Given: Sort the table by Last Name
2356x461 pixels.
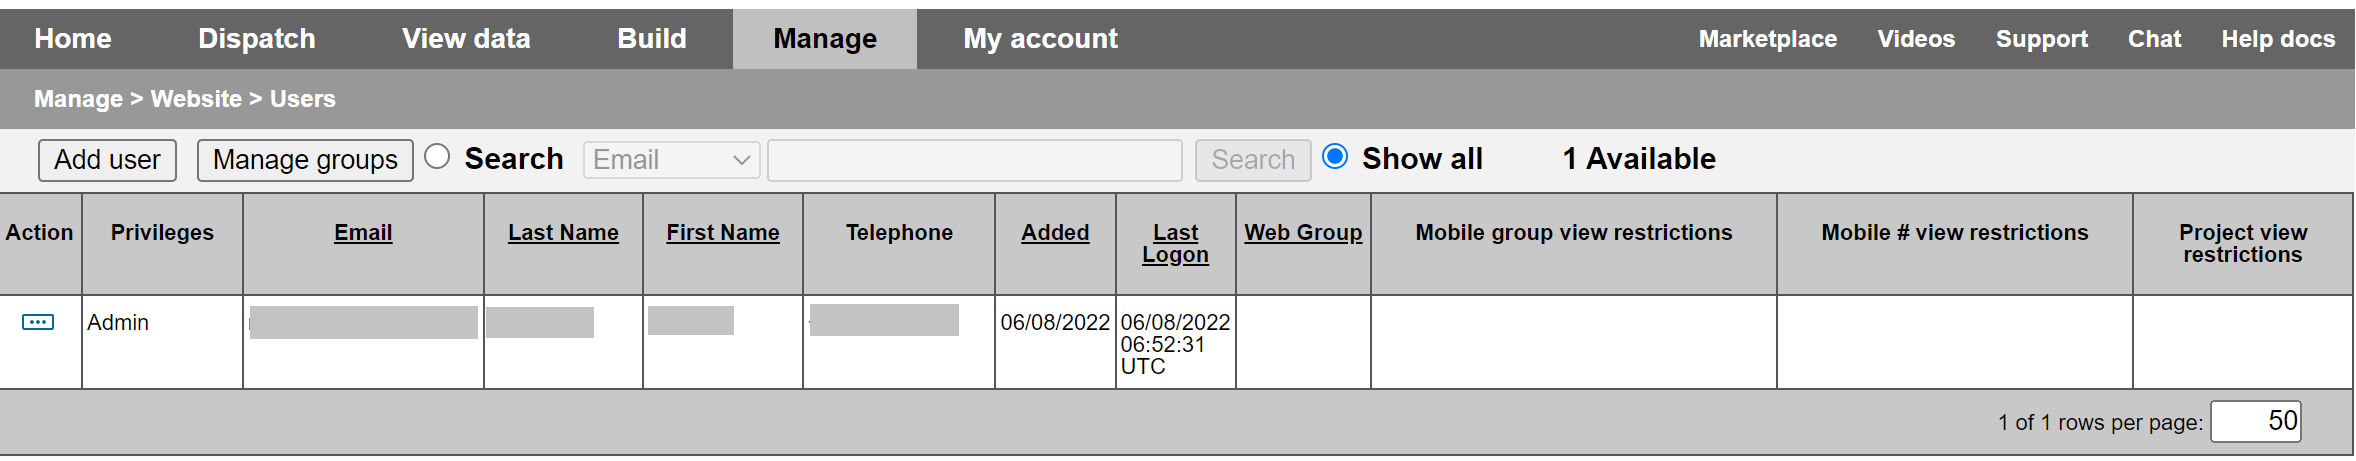Looking at the screenshot, I should 563,233.
